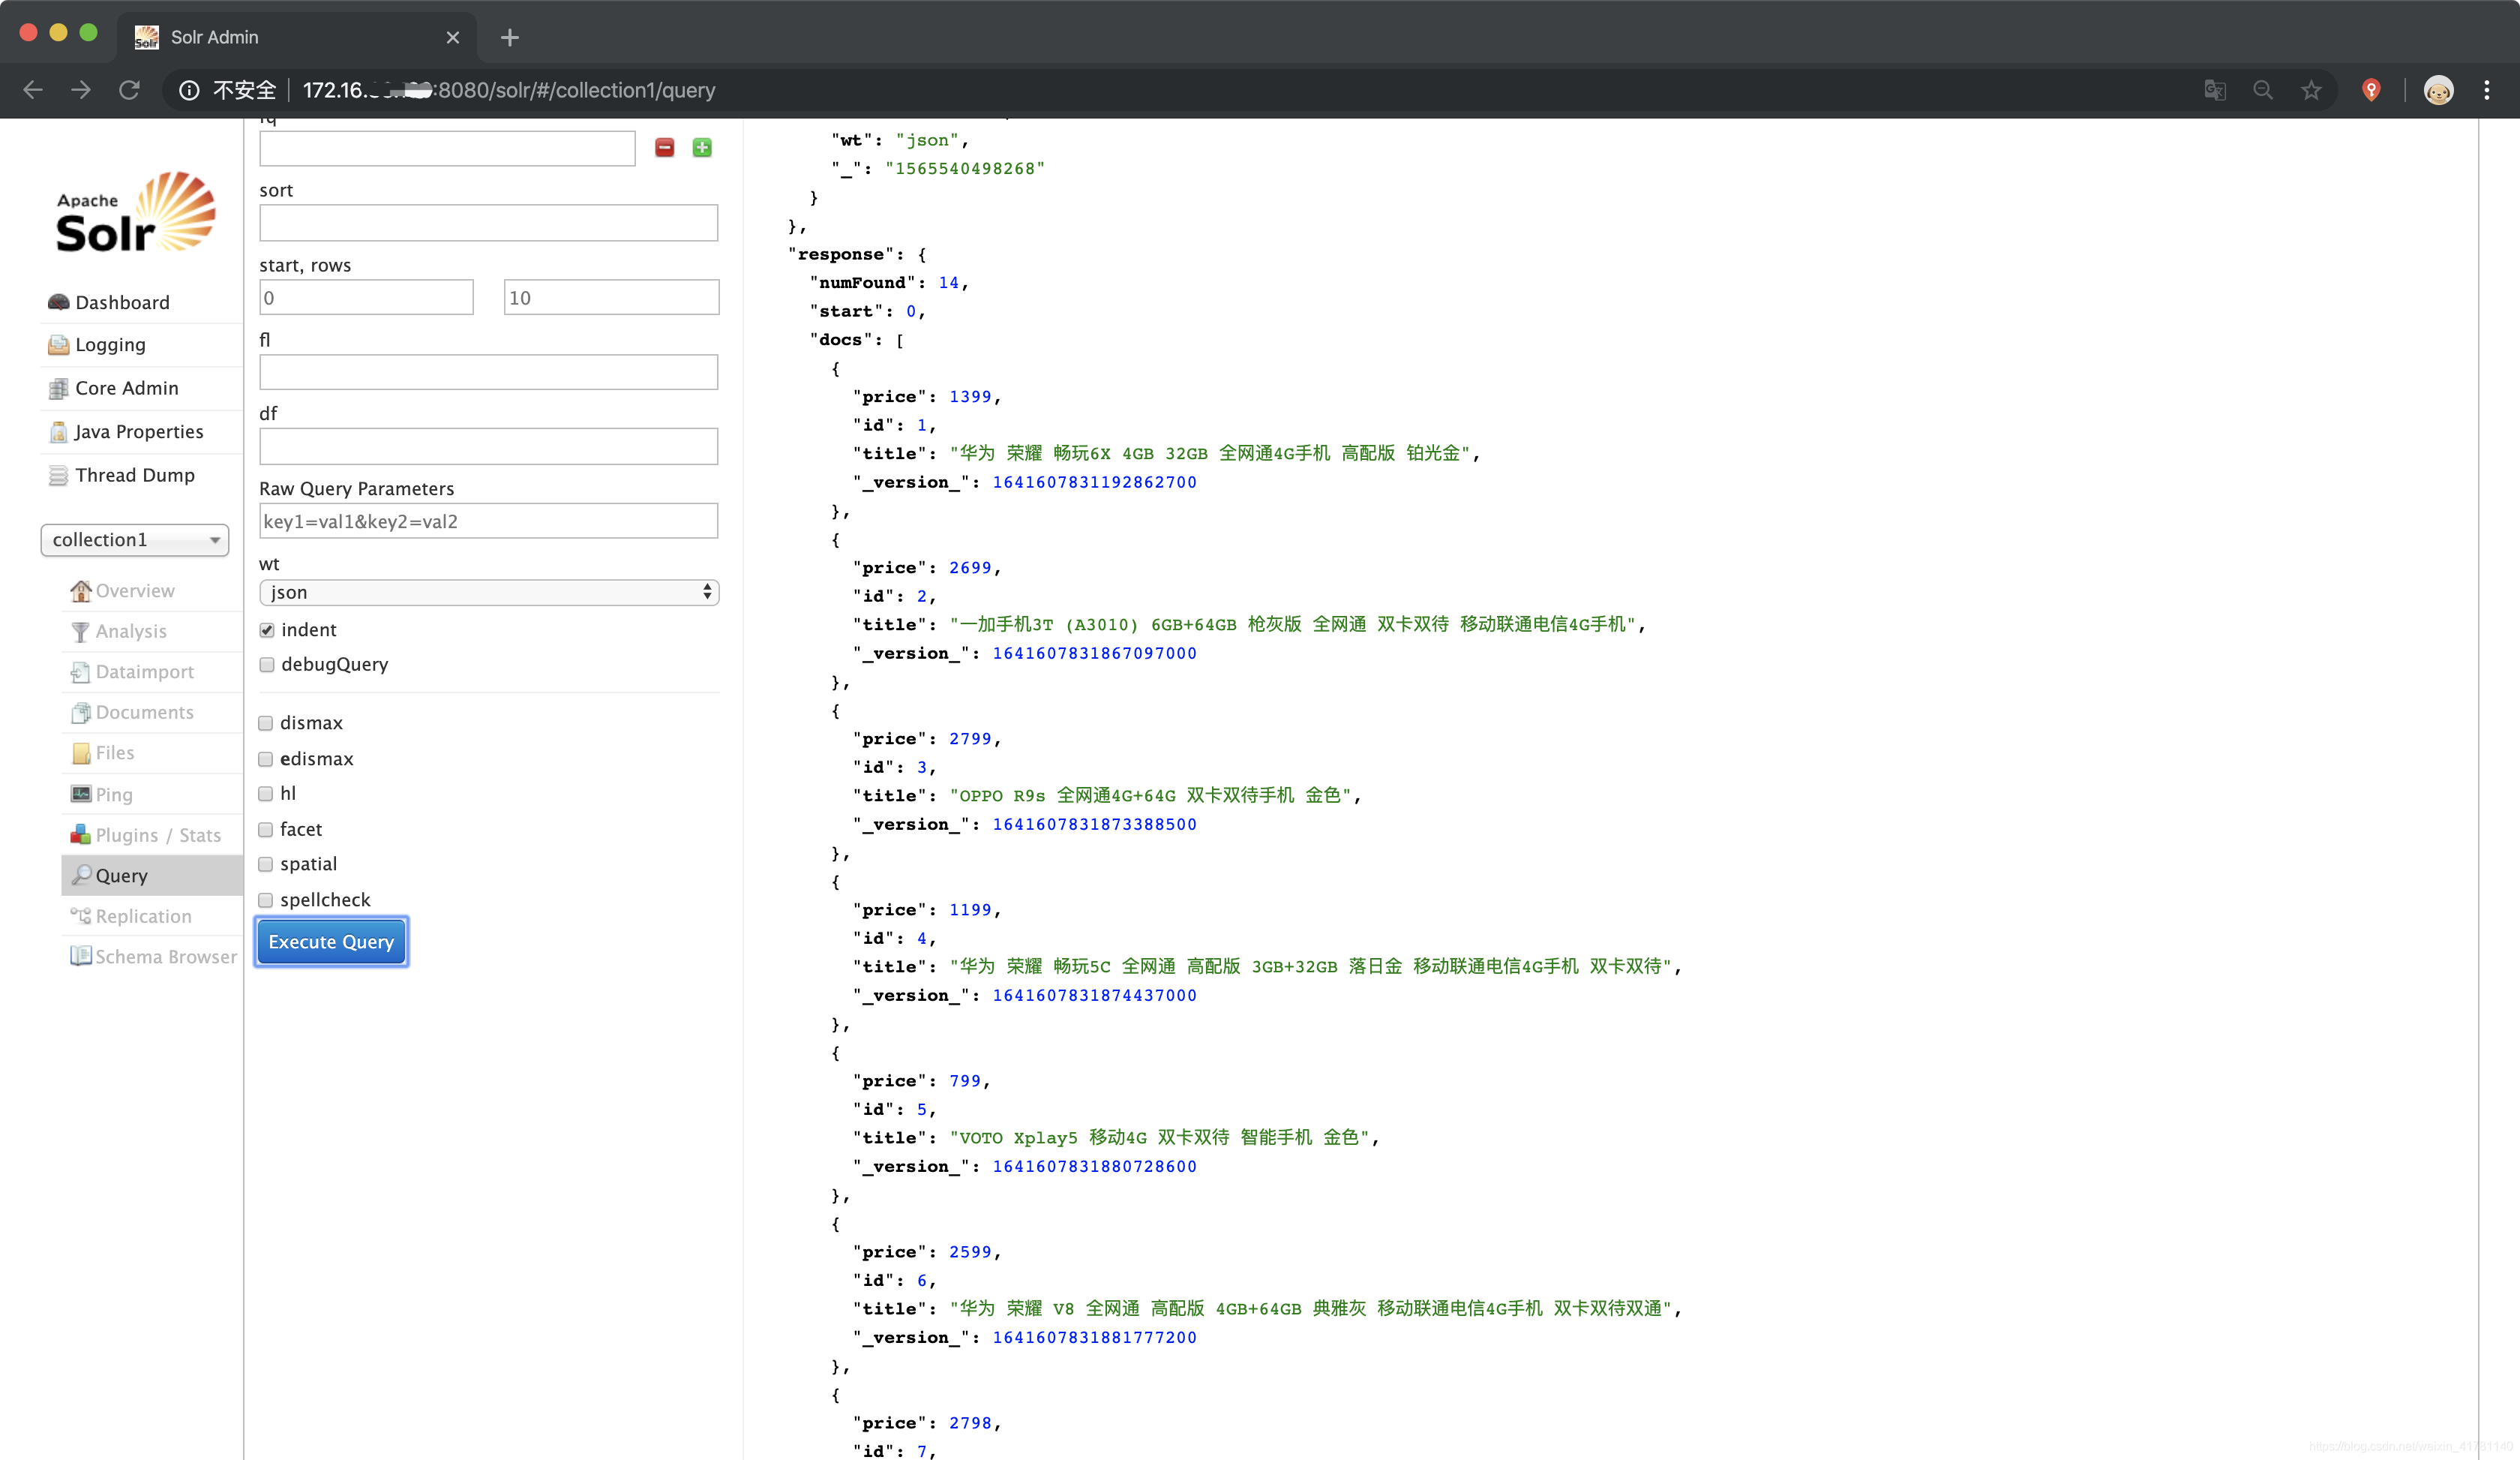
Task: Click the Execute Query button
Action: tap(331, 942)
